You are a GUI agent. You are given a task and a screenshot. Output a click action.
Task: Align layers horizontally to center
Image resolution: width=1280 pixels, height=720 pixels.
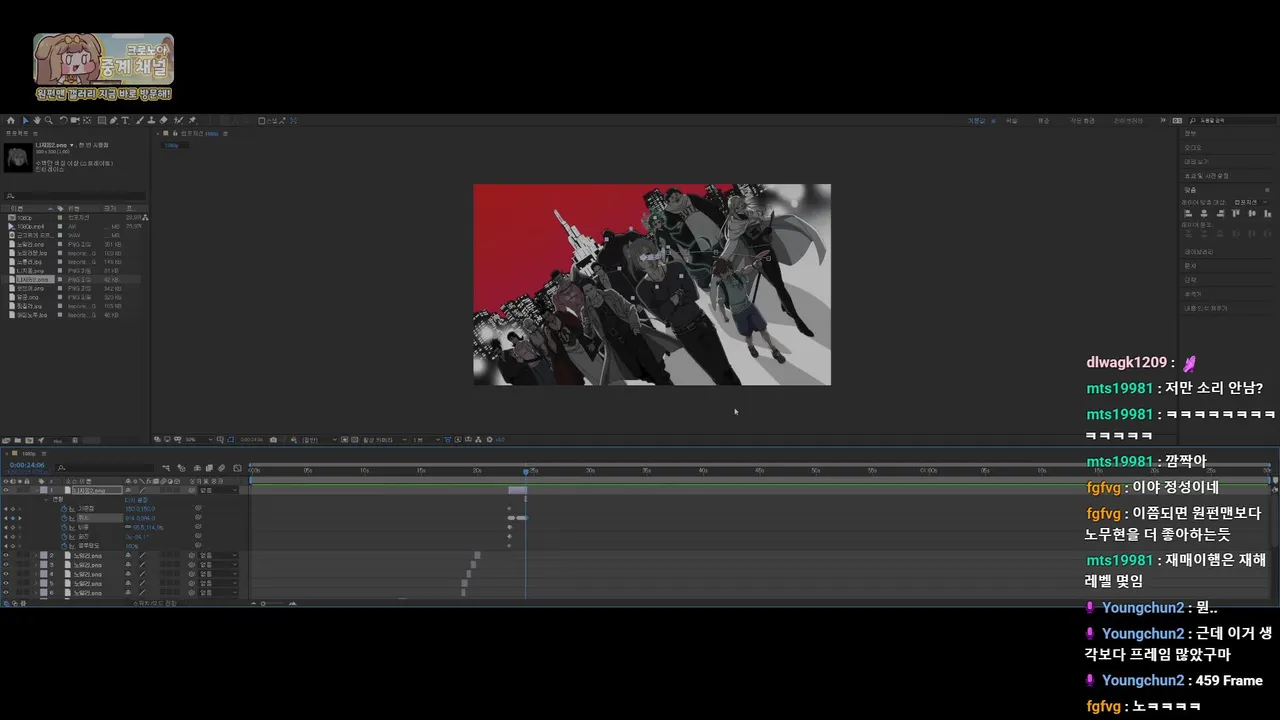tap(1204, 213)
